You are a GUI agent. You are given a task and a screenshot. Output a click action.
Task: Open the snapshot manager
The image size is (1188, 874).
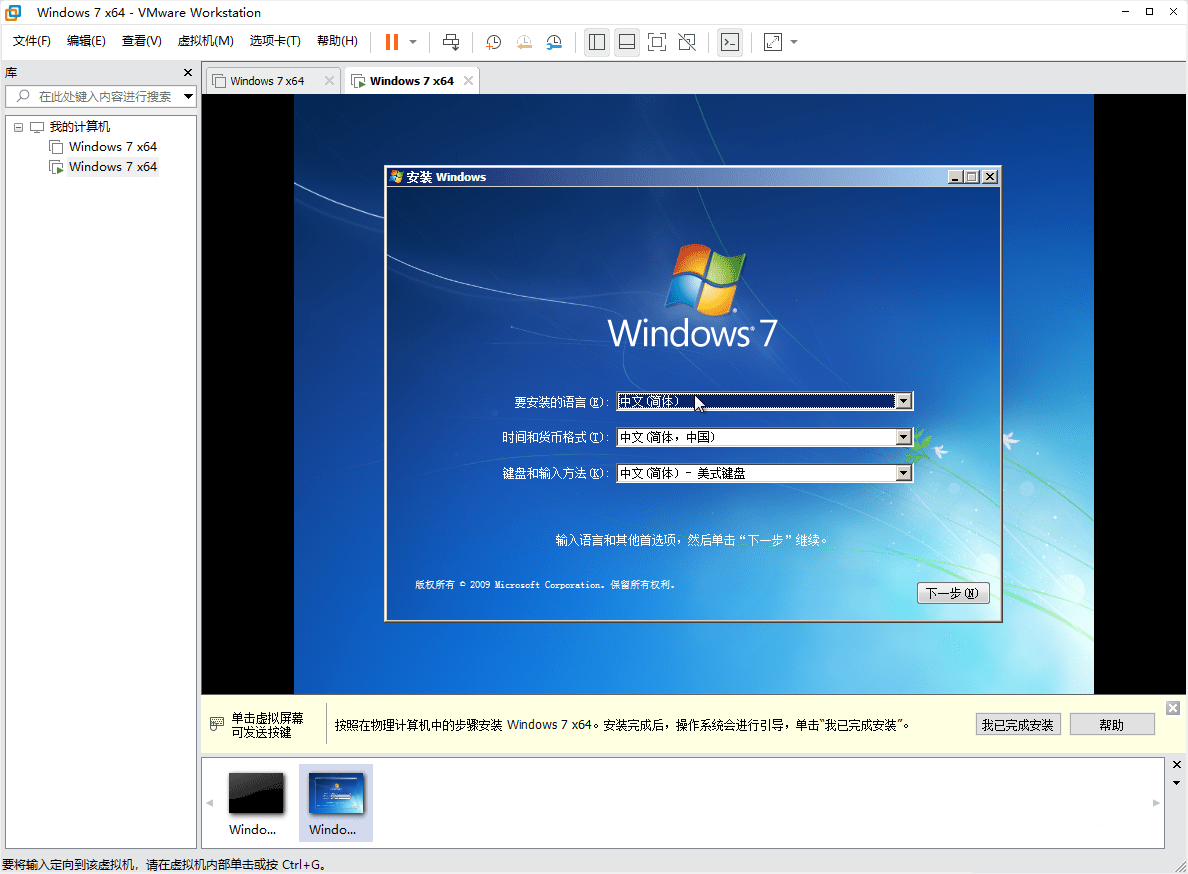pyautogui.click(x=554, y=42)
